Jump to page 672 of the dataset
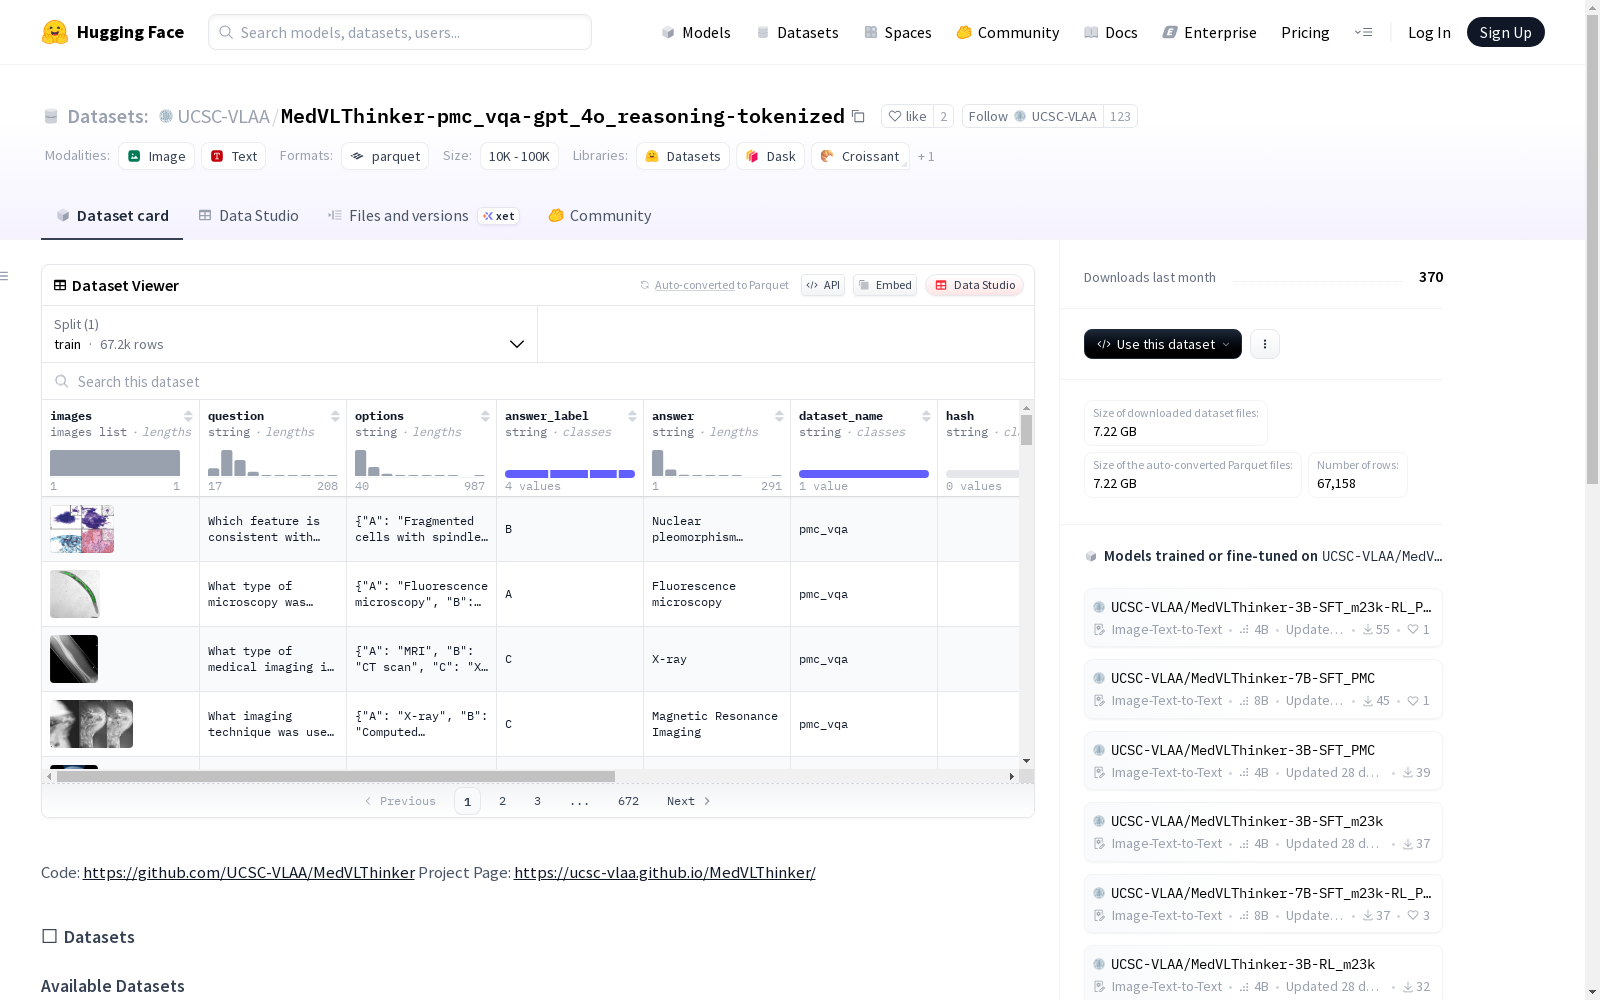The width and height of the screenshot is (1600, 1000). [628, 801]
